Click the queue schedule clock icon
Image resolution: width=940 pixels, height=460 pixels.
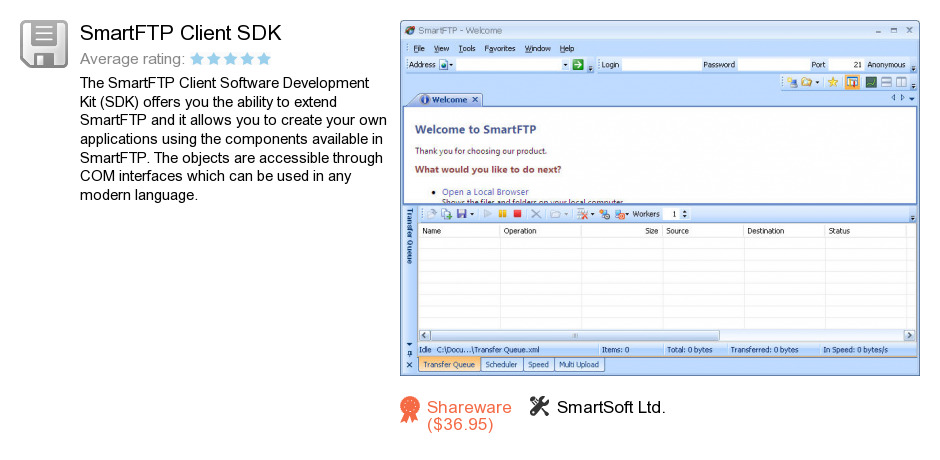point(604,214)
